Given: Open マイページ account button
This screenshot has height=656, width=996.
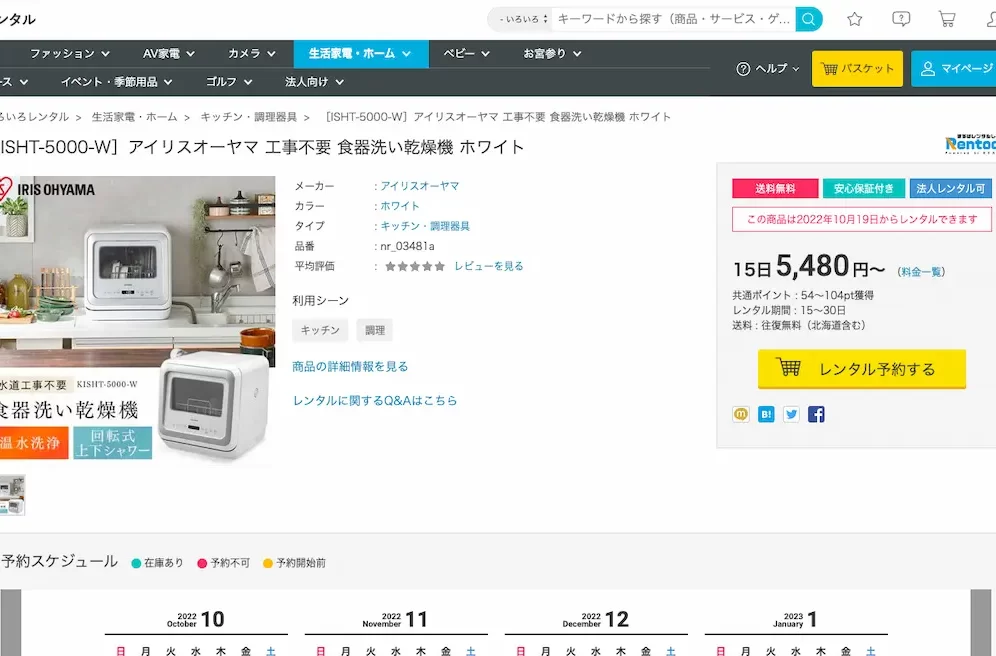Looking at the screenshot, I should point(953,69).
